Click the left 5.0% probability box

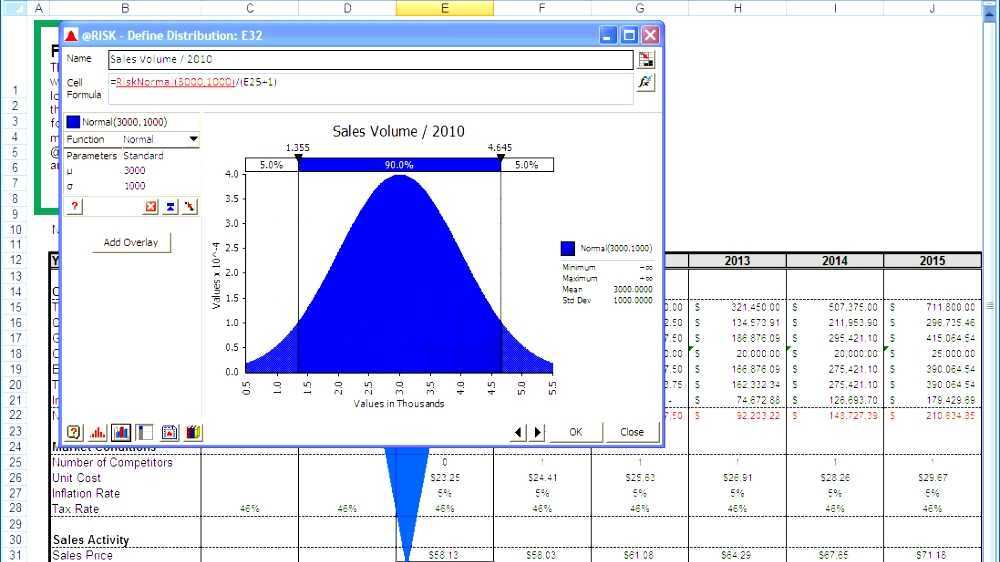coord(272,165)
